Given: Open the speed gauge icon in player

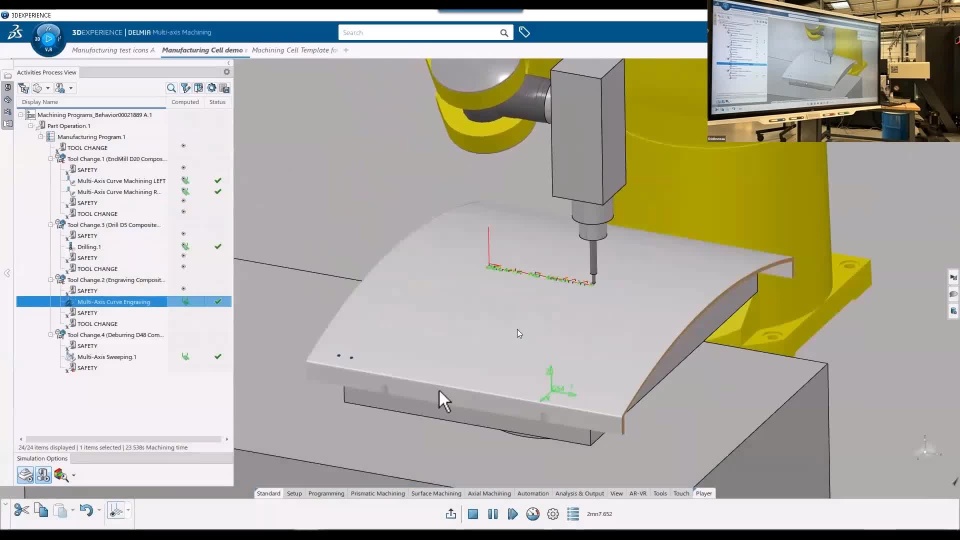Looking at the screenshot, I should tap(533, 514).
